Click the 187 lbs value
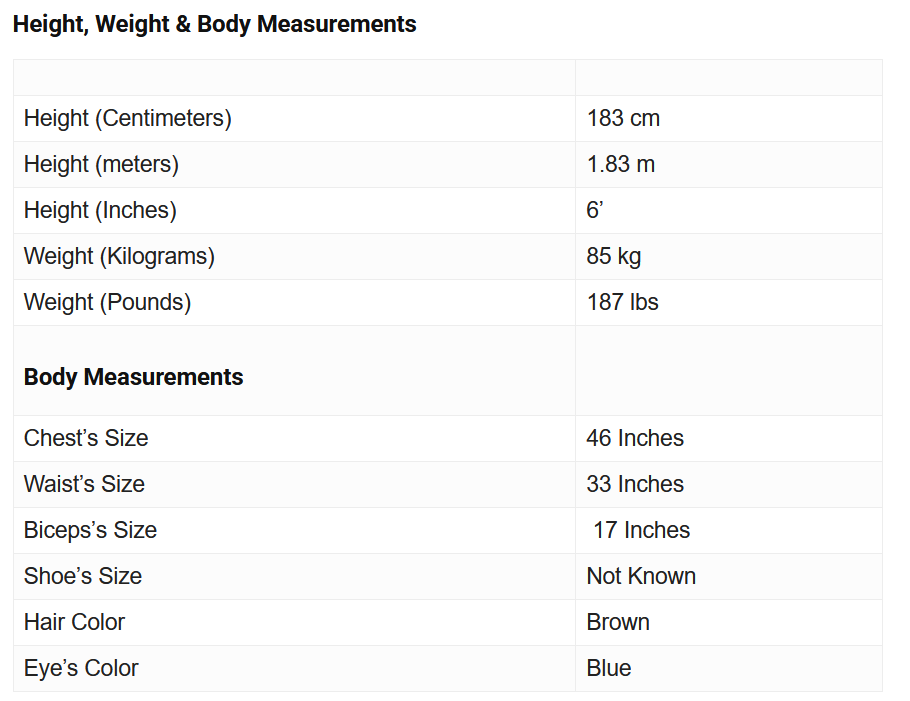 (x=623, y=302)
